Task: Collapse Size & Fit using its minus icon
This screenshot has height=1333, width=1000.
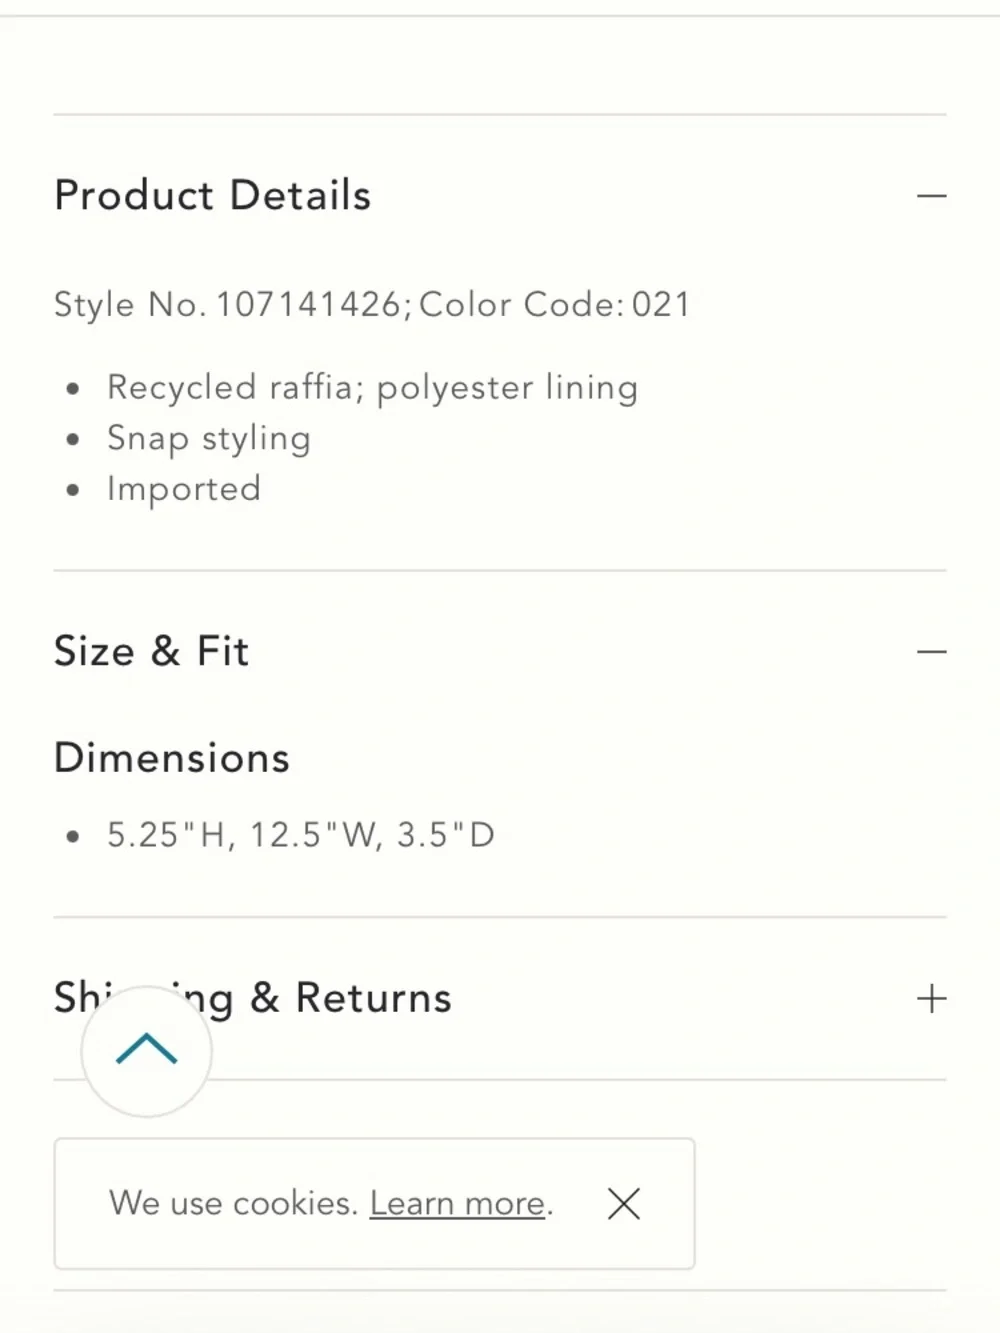Action: (931, 652)
